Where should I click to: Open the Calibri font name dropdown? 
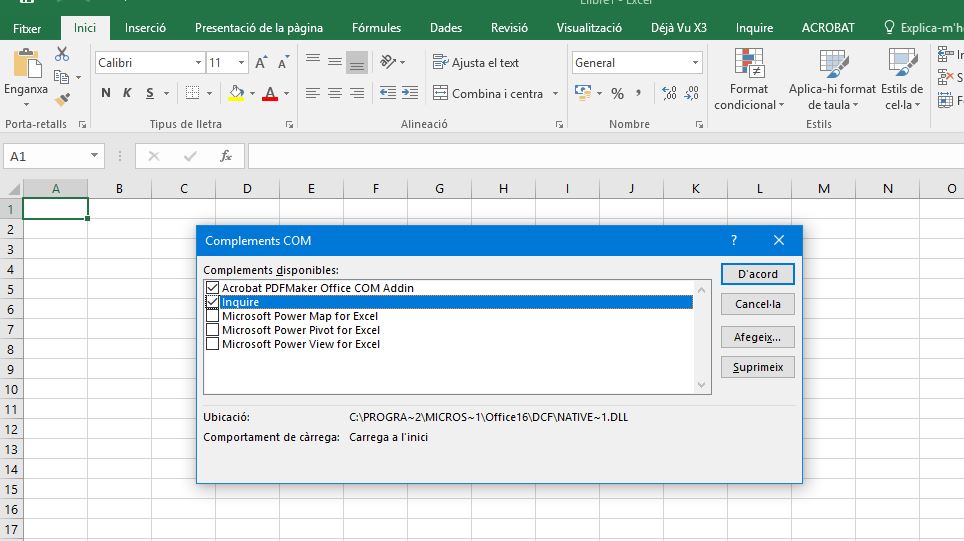point(198,63)
